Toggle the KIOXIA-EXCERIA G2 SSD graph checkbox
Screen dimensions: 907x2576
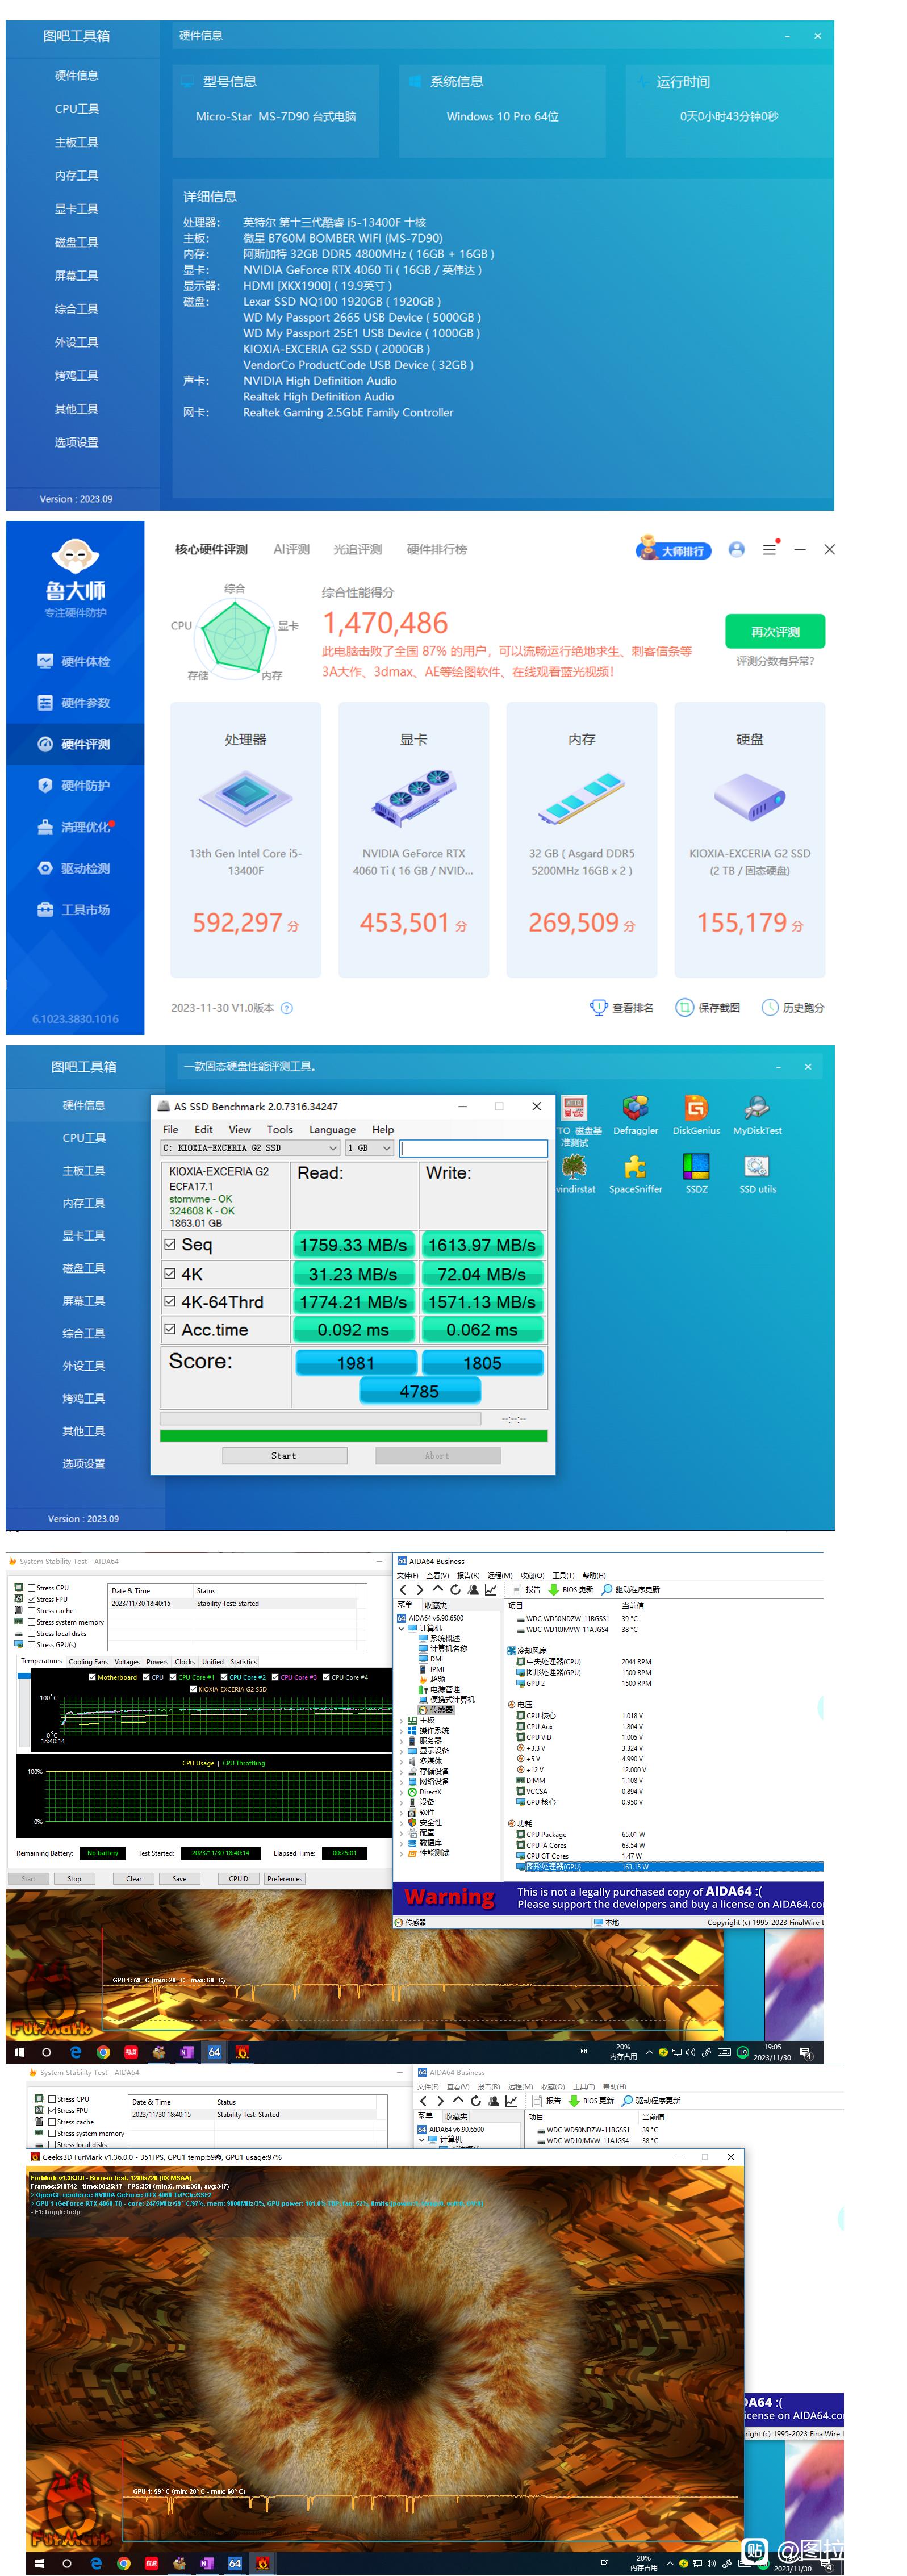(193, 1689)
